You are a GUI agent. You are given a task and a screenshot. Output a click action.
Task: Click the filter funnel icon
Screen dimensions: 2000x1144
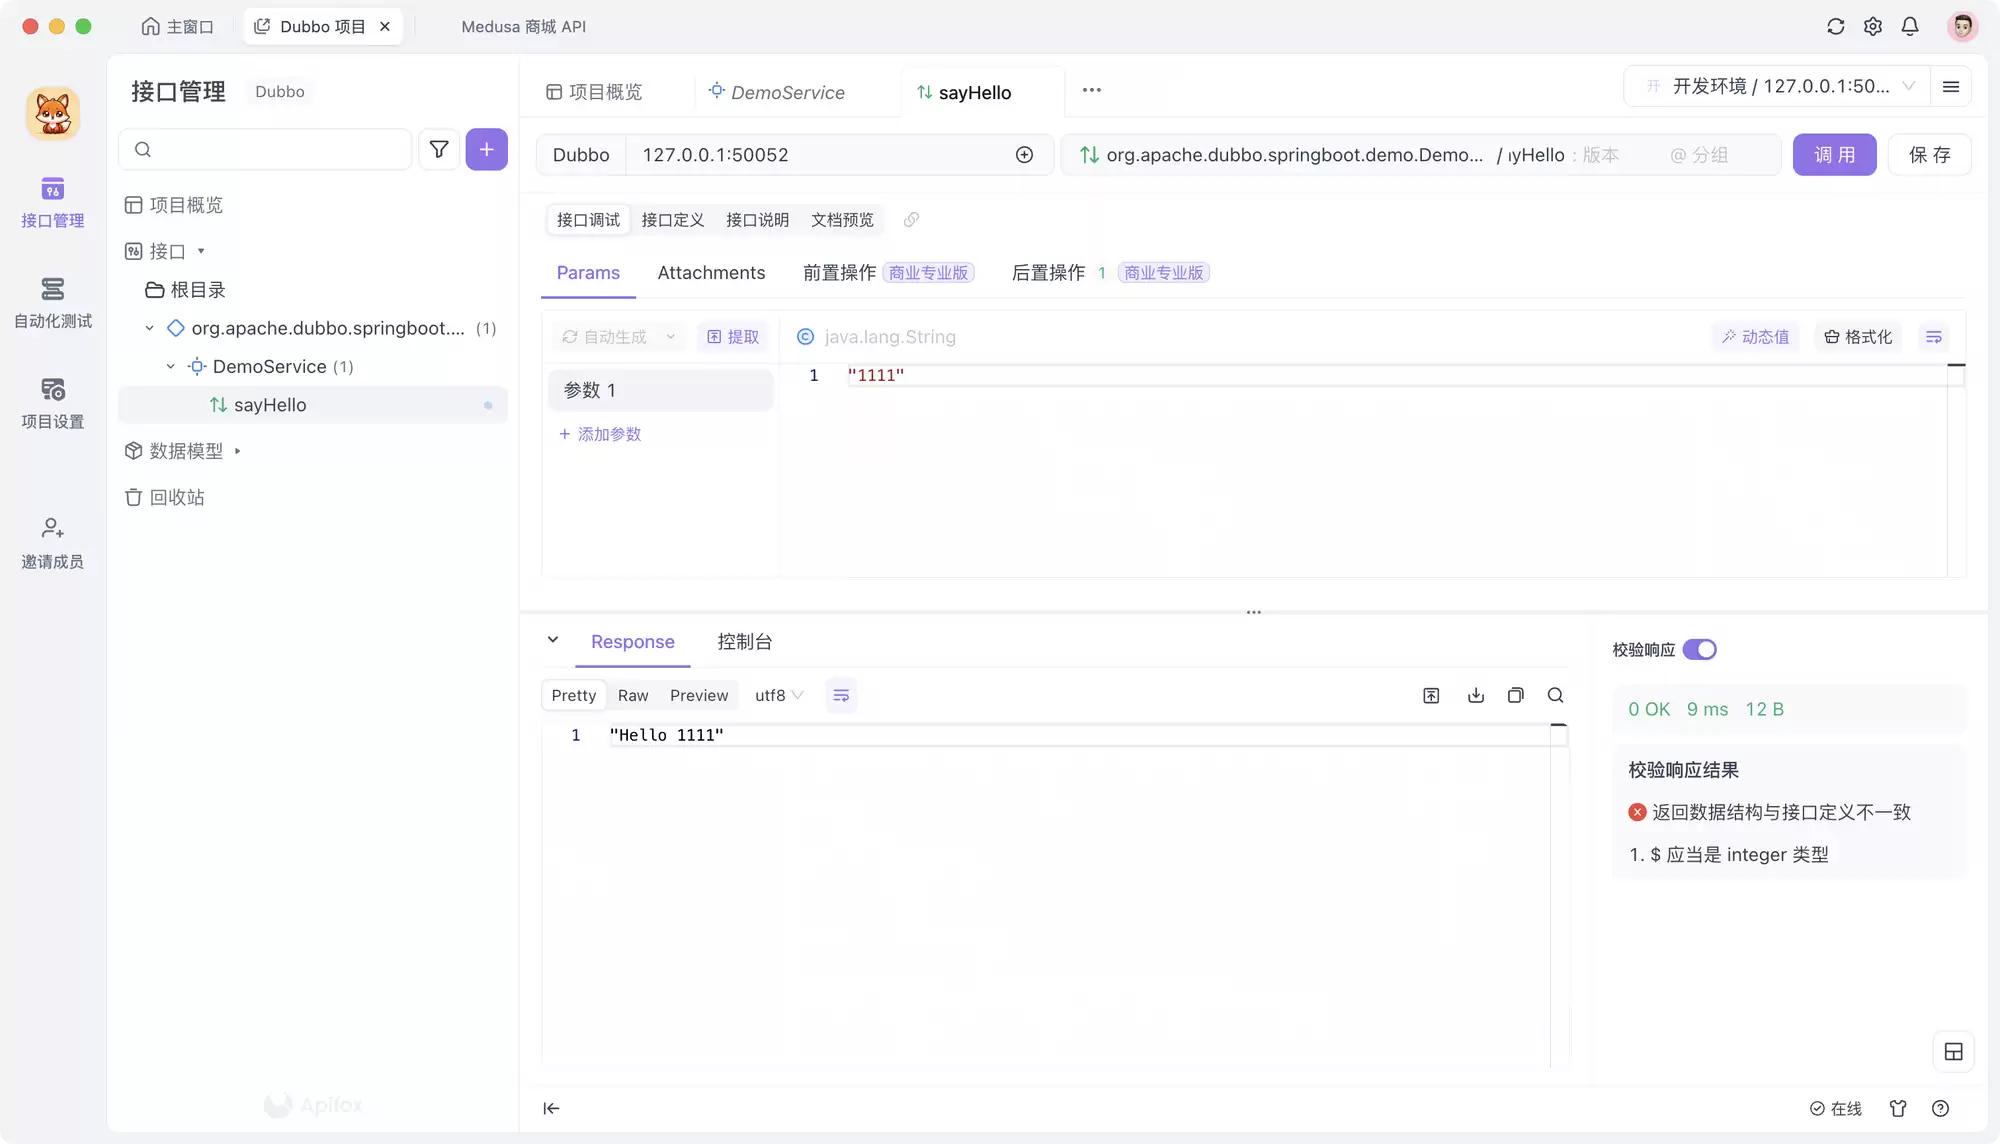click(x=439, y=149)
